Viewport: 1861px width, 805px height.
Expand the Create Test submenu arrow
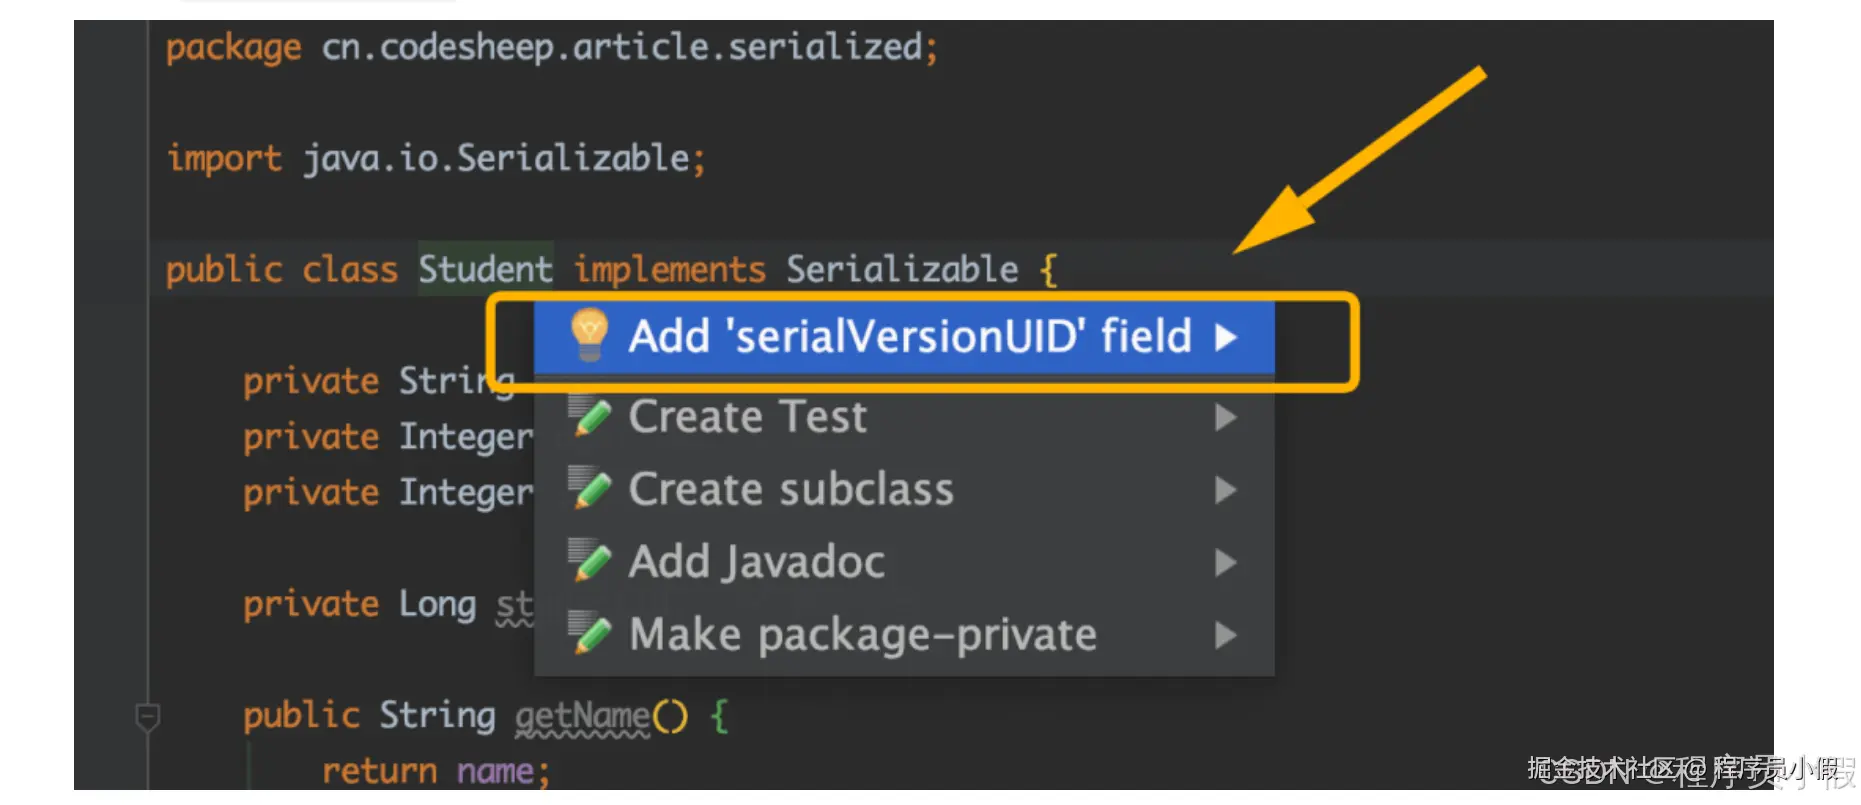pos(1226,417)
